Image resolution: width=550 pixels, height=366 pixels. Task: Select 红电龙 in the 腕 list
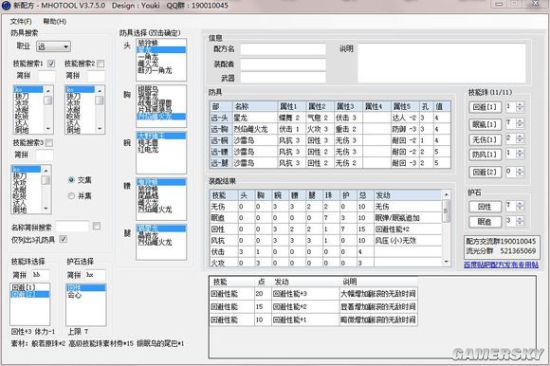[x=148, y=149]
